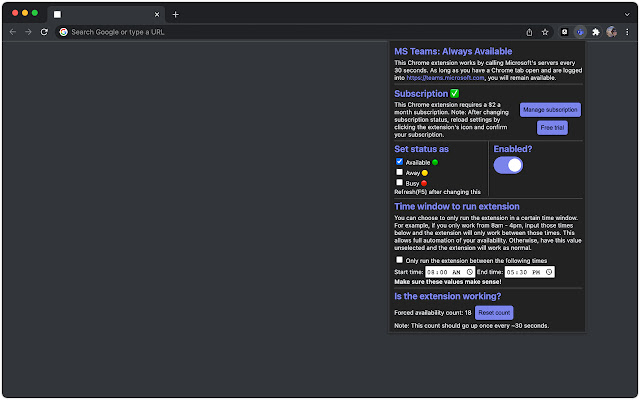Click the 'Make sure these values make sense!' text
Screen dimensions: 640x400
[448, 282]
